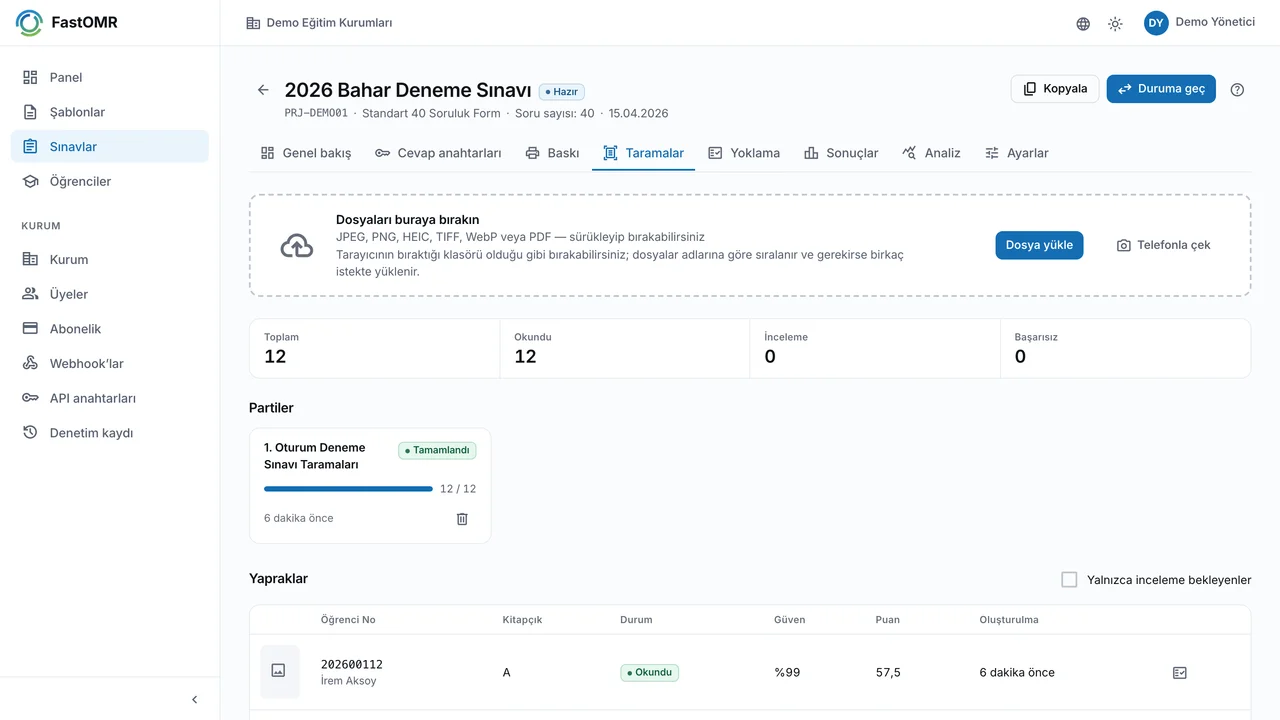This screenshot has height=720, width=1280.
Task: Toggle the sun theme icon
Action: 1115,24
